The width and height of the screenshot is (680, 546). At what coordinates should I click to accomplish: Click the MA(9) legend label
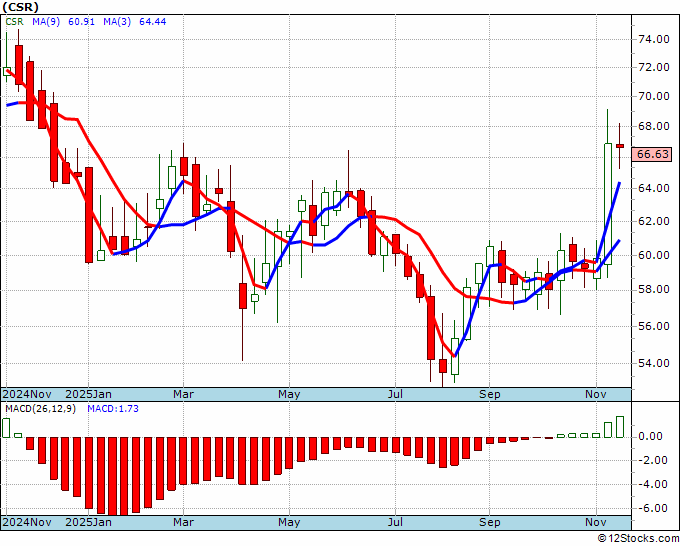pos(46,21)
